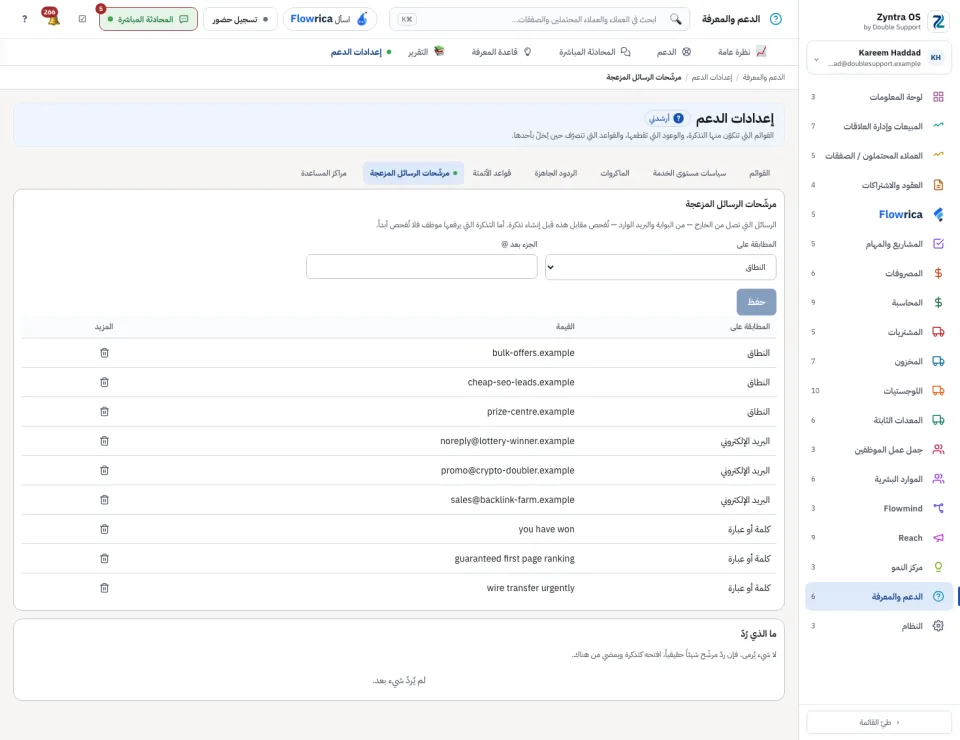Screen dimensions: 960x740
Task: Click the الجزء بعد @ input field
Action: pos(422,267)
